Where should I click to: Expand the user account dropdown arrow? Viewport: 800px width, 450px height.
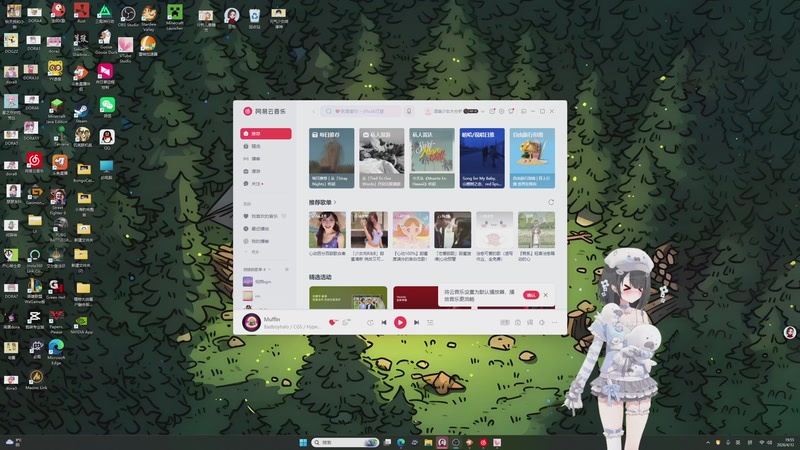point(483,111)
